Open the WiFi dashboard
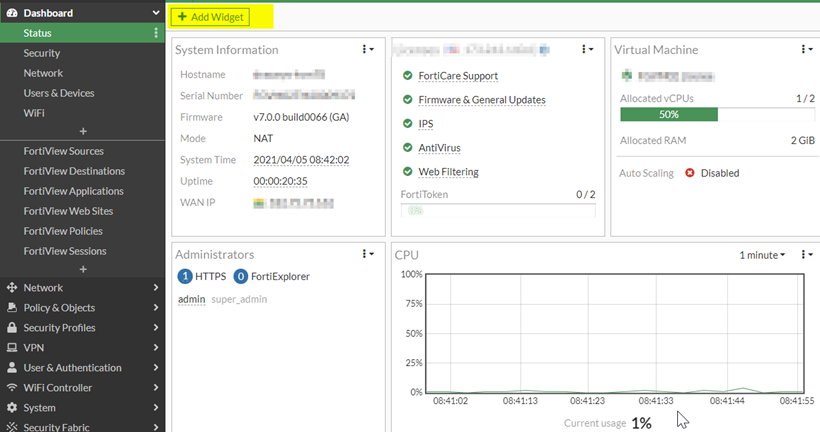This screenshot has height=432, width=820. pos(33,113)
